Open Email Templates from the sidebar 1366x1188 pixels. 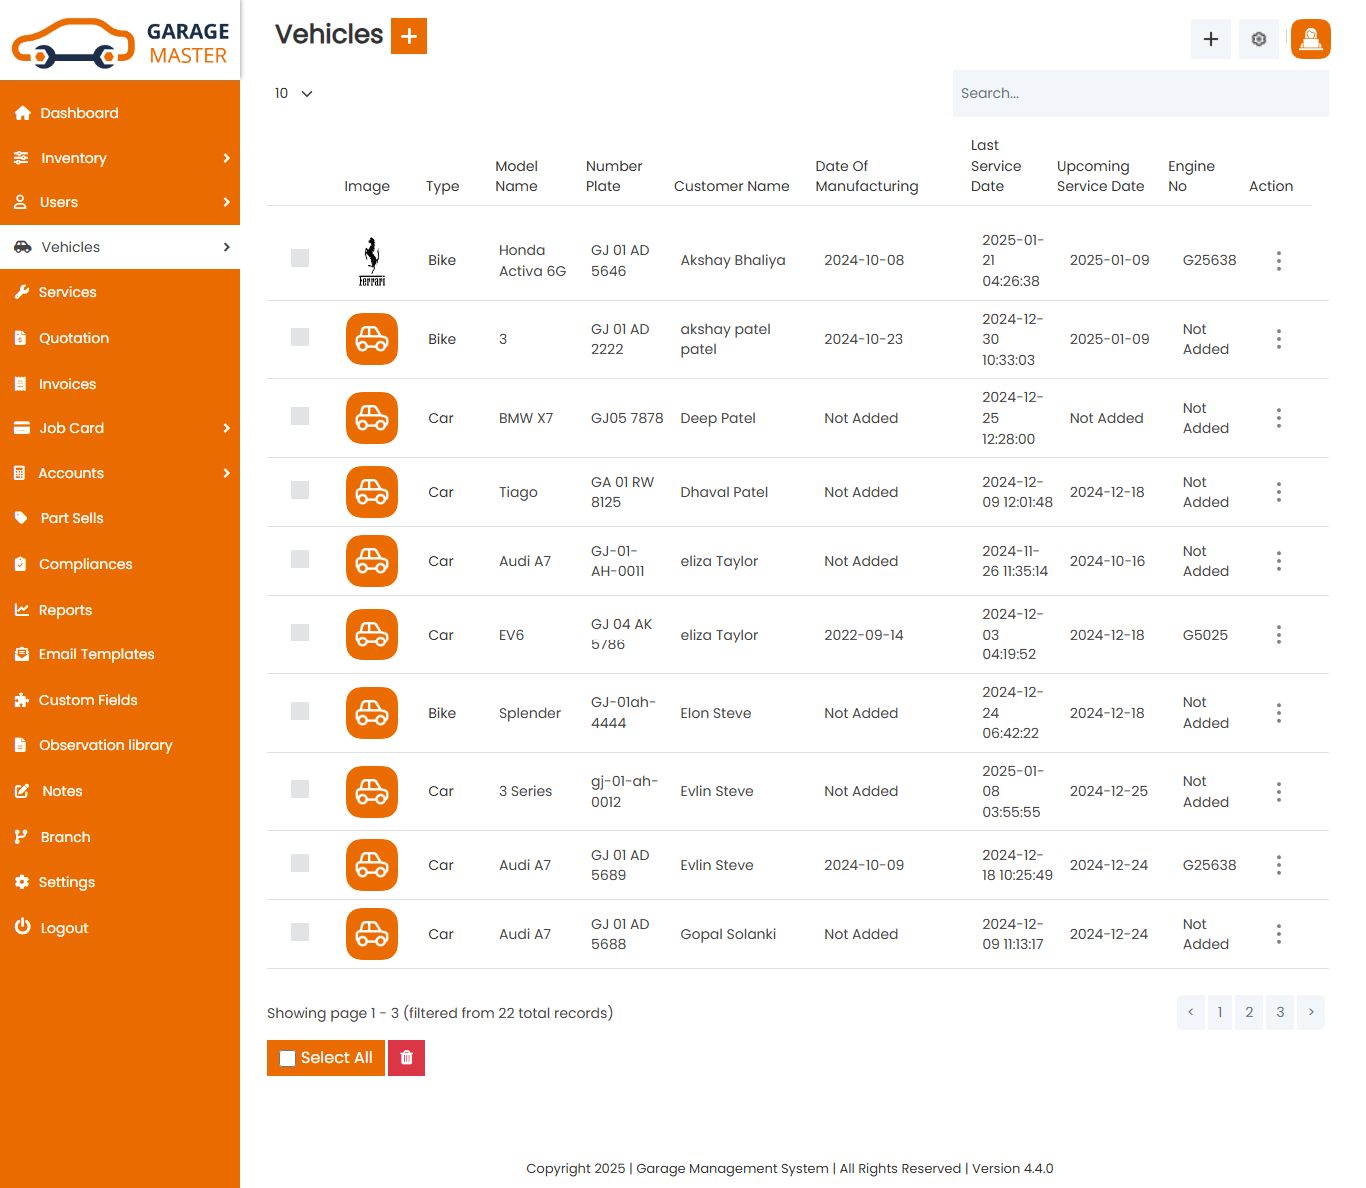97,654
